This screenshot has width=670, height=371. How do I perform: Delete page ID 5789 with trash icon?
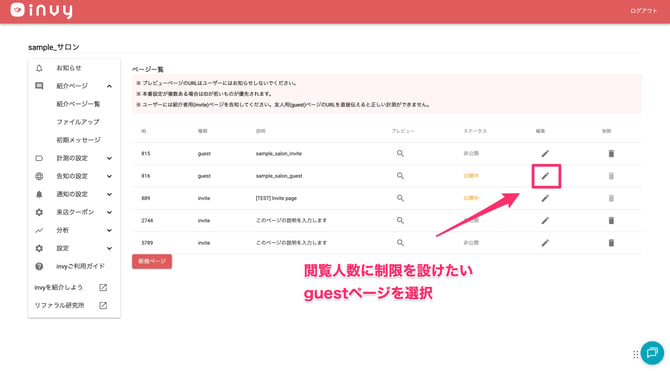pyautogui.click(x=611, y=242)
